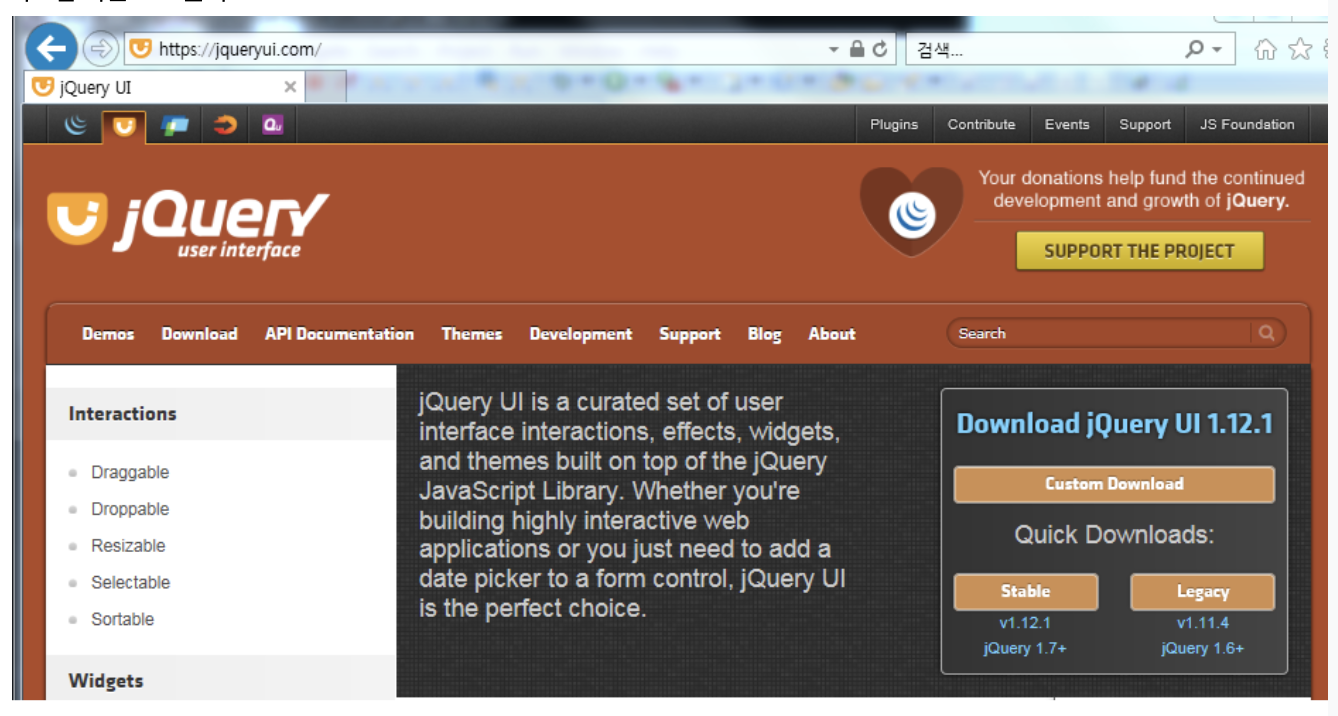Image resolution: width=1338 pixels, height=716 pixels.
Task: Click the SUPPORT THE PROJECT button
Action: [1139, 251]
